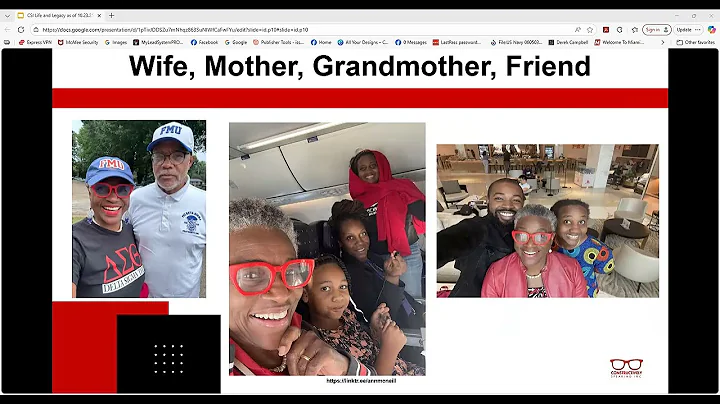Screen dimensions: 720x404
Task: Open the Other favorites folder
Action: click(696, 42)
